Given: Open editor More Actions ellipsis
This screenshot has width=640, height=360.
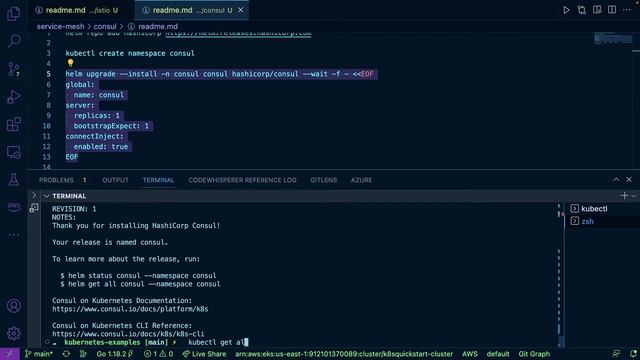Looking at the screenshot, I should (x=627, y=10).
